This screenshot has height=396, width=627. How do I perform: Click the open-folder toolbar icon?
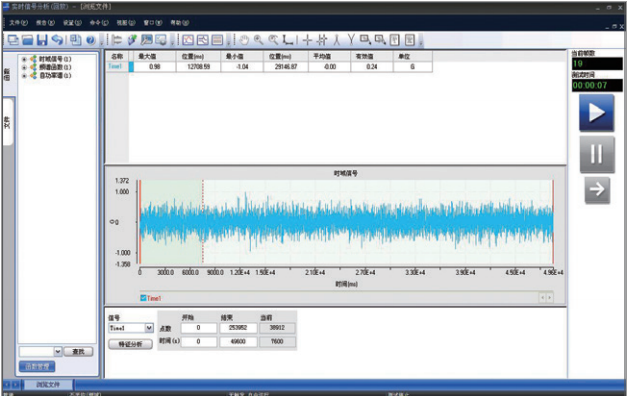click(x=27, y=40)
